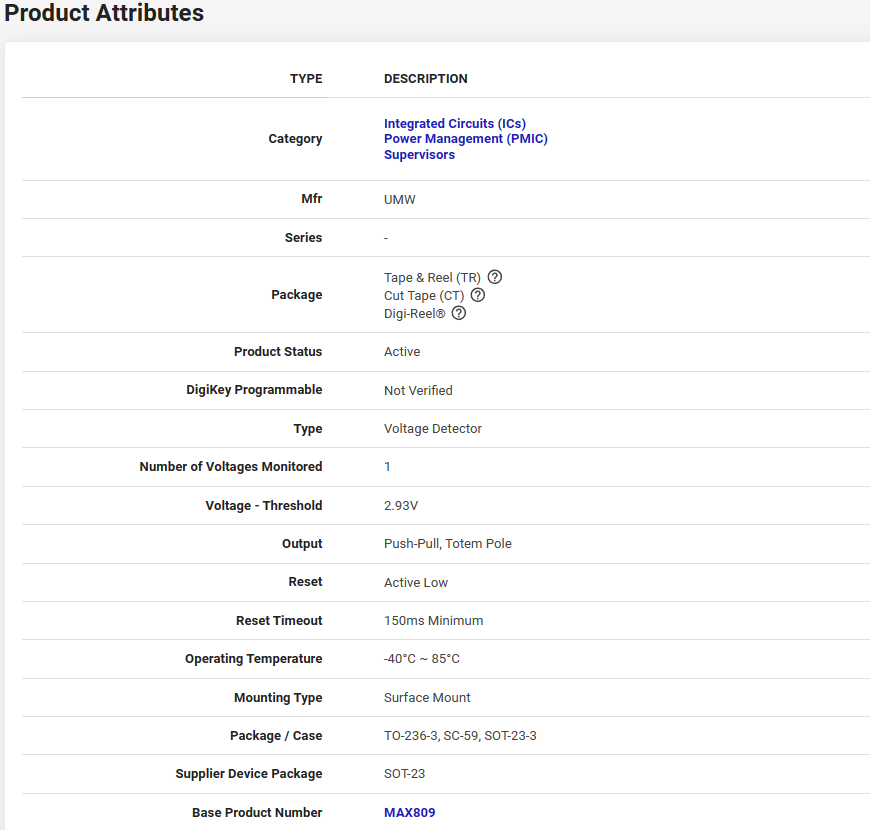Click the -40°C ~ 85°C temperature value

(x=422, y=659)
